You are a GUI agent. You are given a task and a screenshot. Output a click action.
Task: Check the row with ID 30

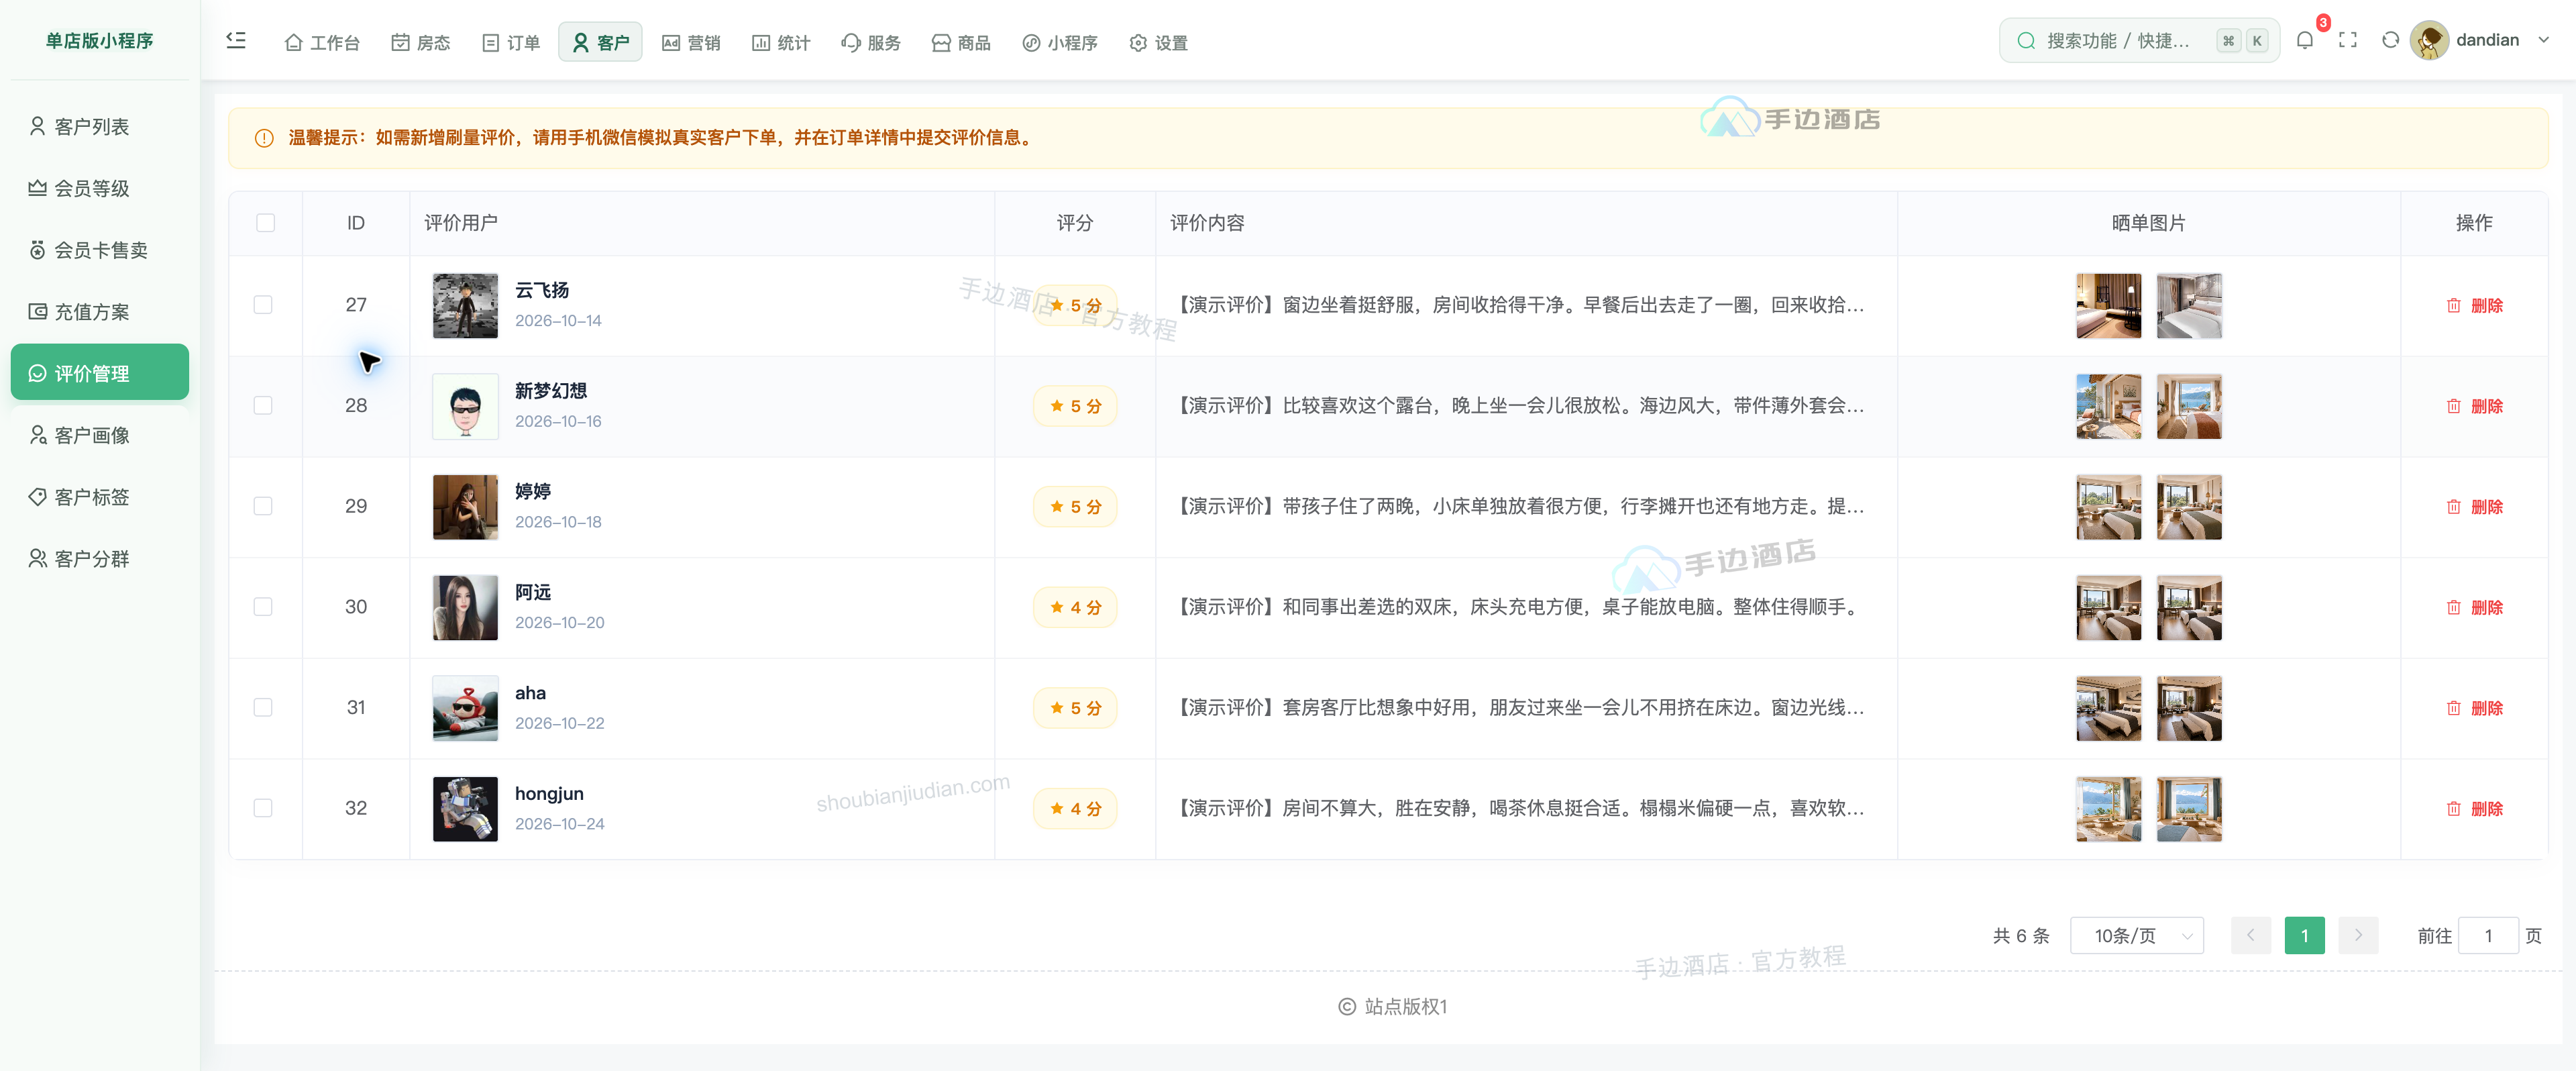click(263, 606)
